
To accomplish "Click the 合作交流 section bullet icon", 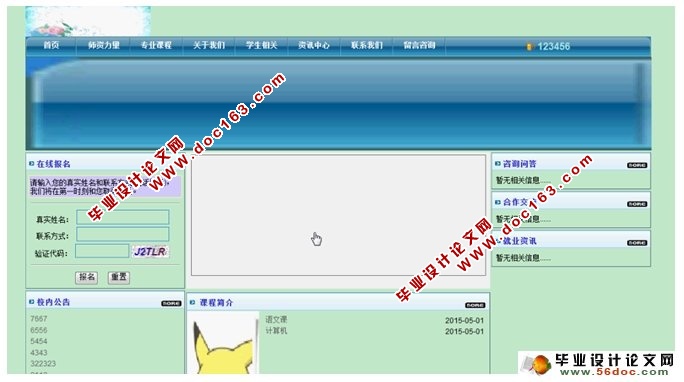I will (497, 202).
